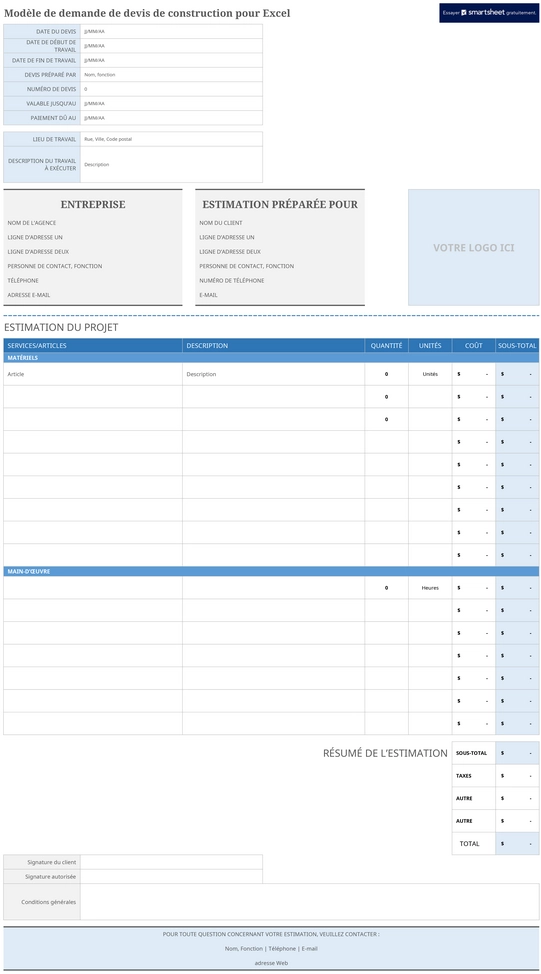The height and width of the screenshot is (974, 541).
Task: Click the Conditions générales text area
Action: 310,902
